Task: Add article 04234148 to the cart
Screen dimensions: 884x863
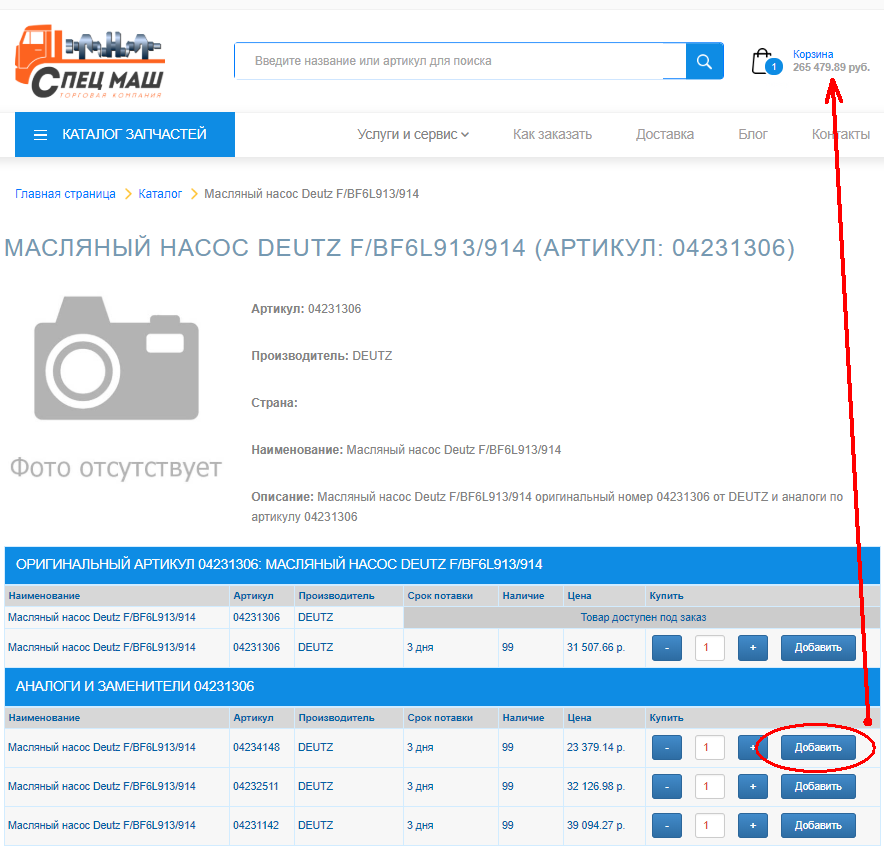Action: click(818, 747)
